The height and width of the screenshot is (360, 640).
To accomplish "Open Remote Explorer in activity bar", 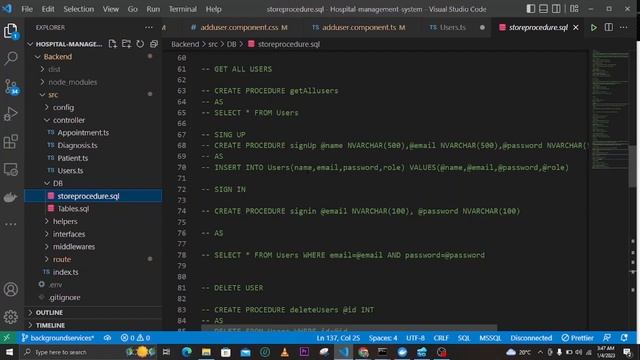I will click(11, 169).
